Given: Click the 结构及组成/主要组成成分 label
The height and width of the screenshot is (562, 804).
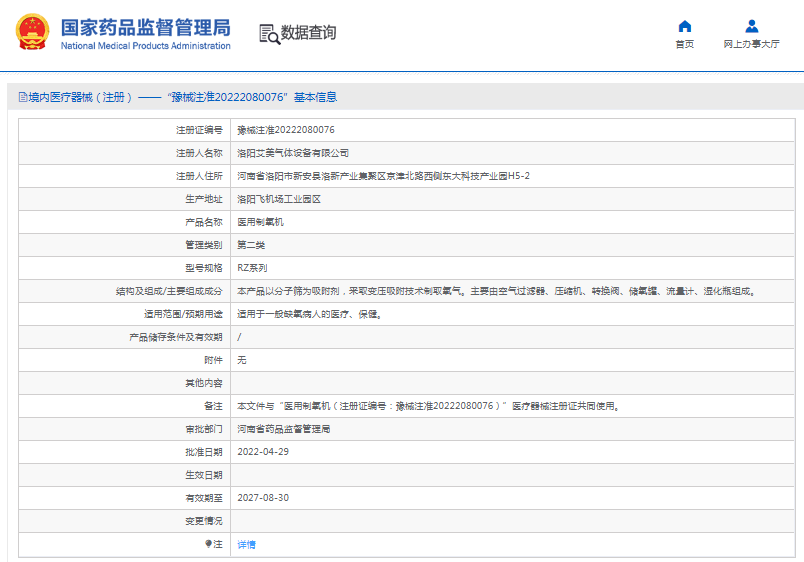Looking at the screenshot, I should (x=169, y=291).
